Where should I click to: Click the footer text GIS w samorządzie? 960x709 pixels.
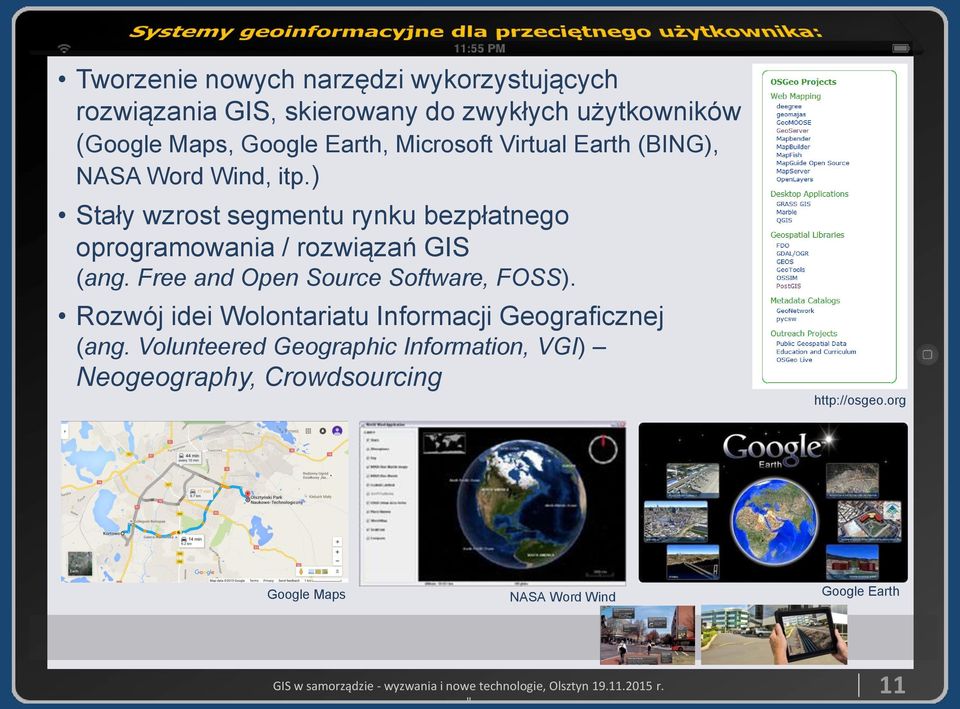click(468, 686)
